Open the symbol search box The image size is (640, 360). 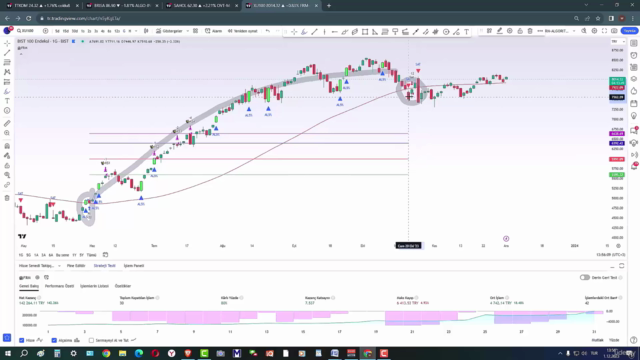pos(28,31)
